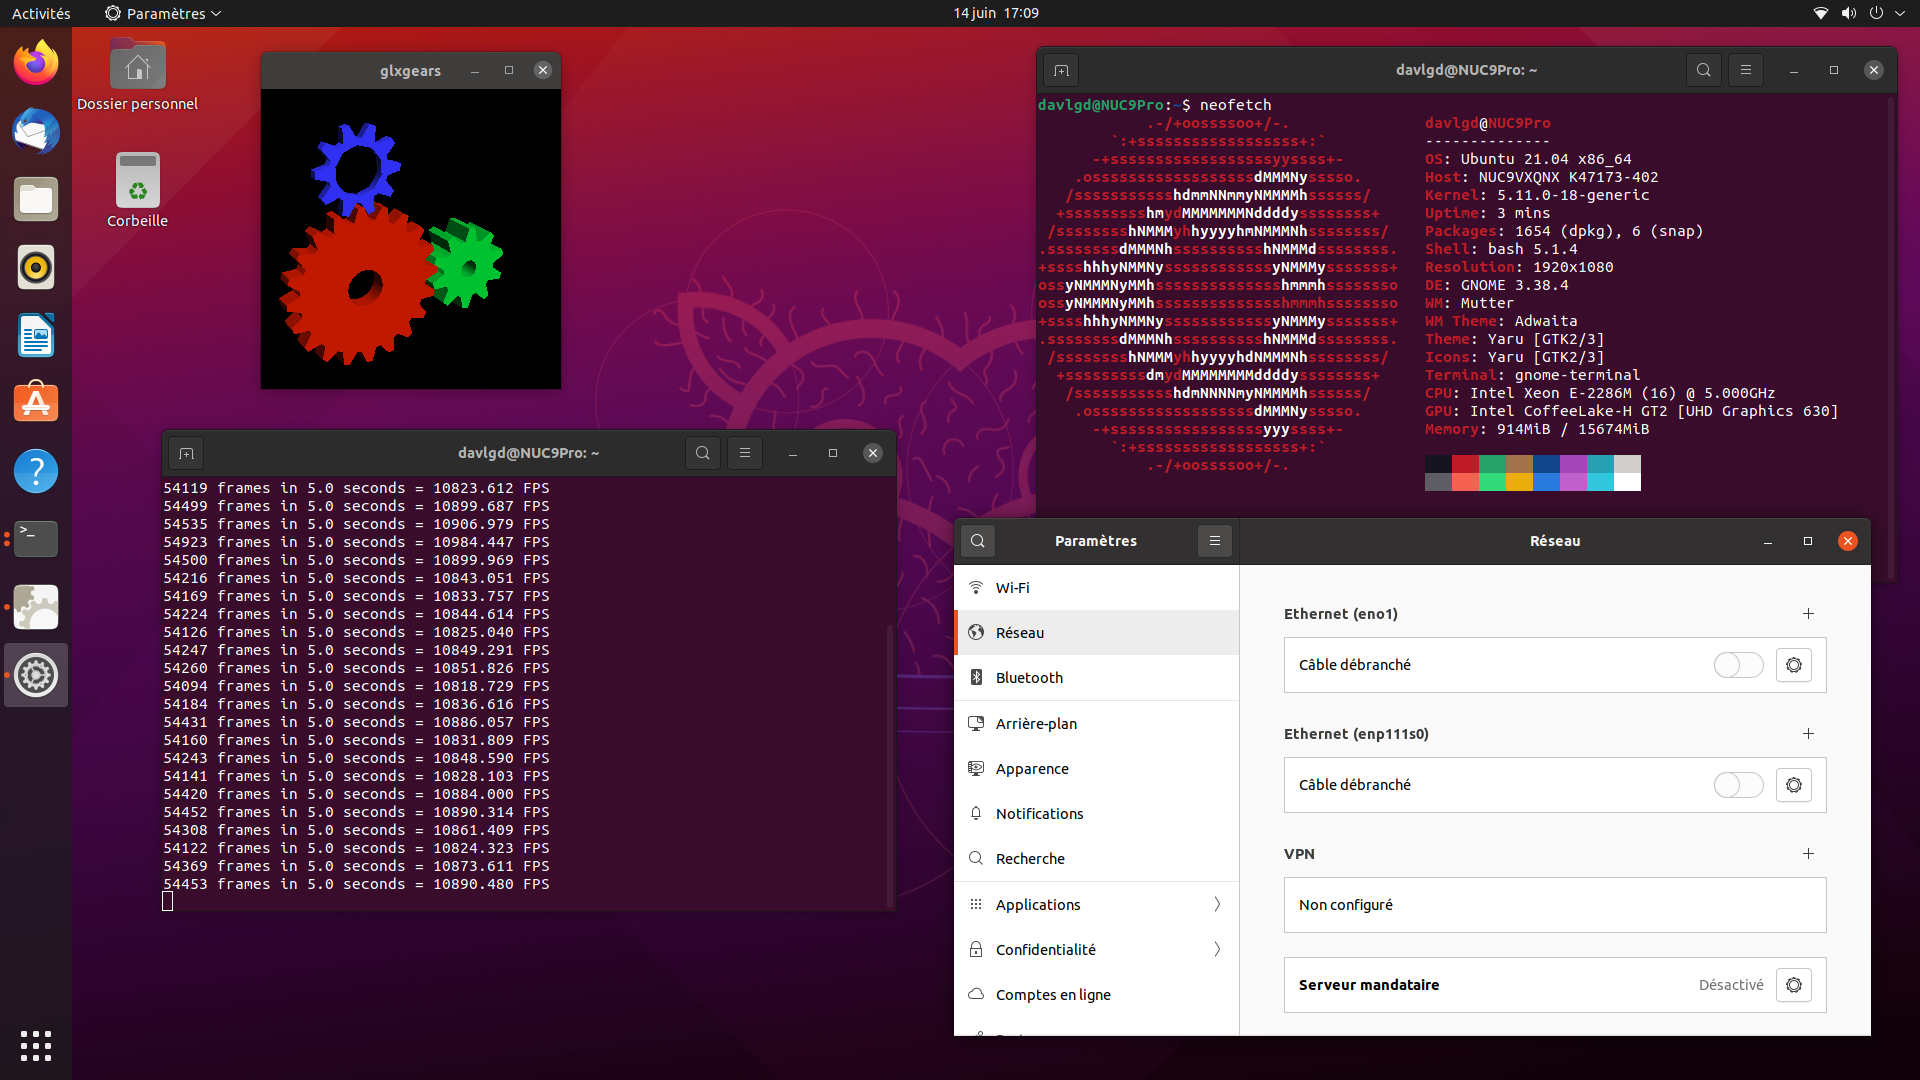
Task: Toggle Ethernet eno1 connection switch
Action: point(1738,665)
